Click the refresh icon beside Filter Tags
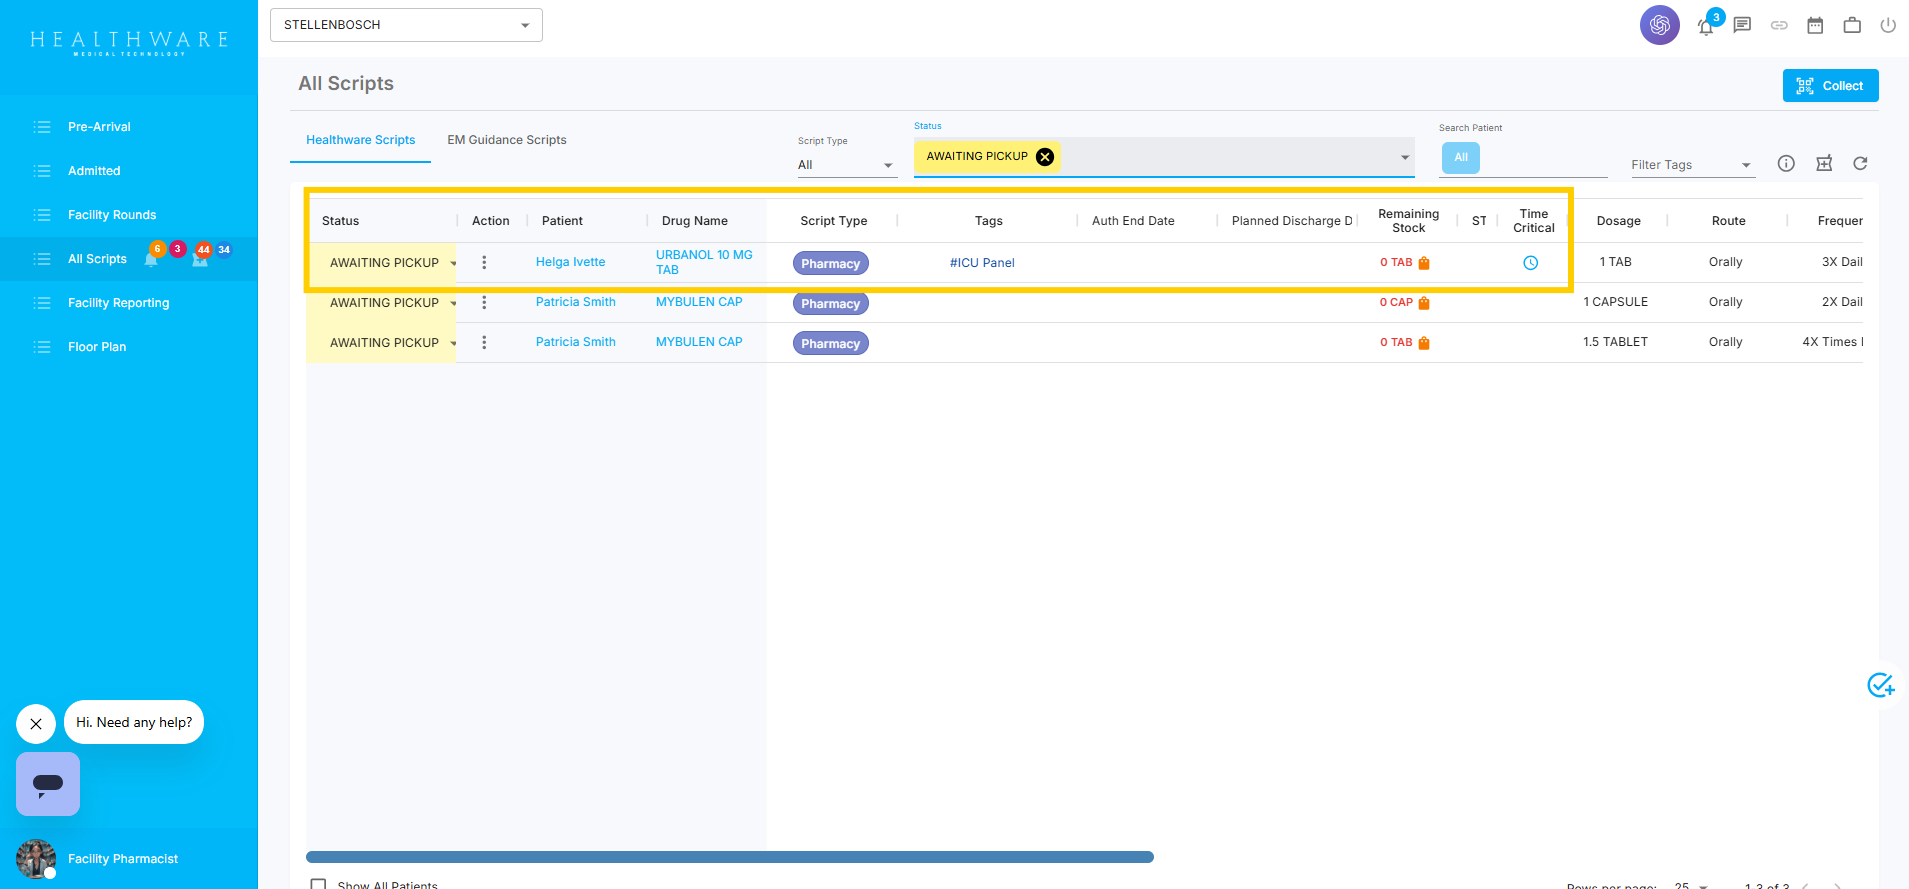Image resolution: width=1909 pixels, height=889 pixels. [1860, 163]
